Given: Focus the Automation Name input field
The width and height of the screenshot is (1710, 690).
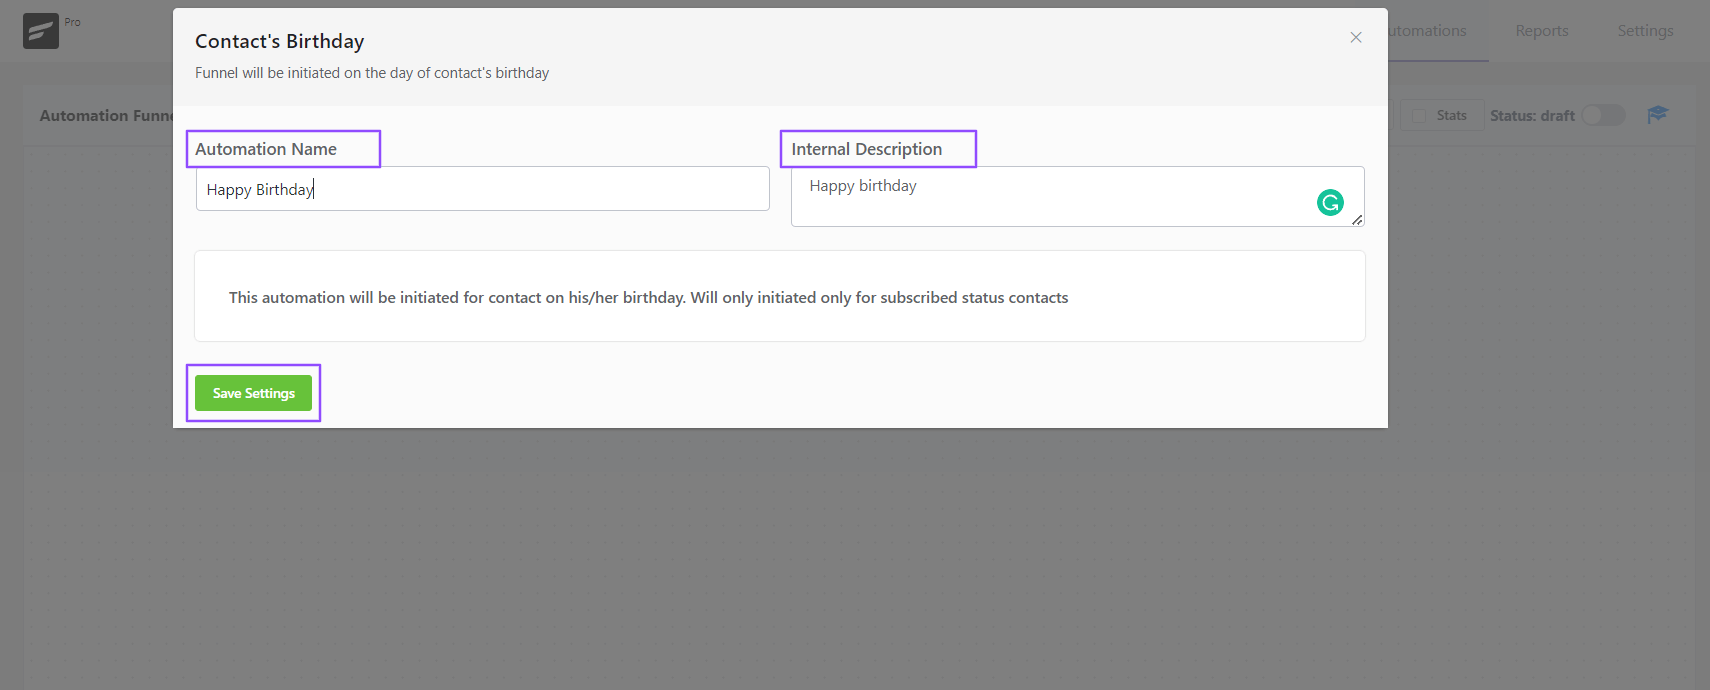Looking at the screenshot, I should click(483, 189).
